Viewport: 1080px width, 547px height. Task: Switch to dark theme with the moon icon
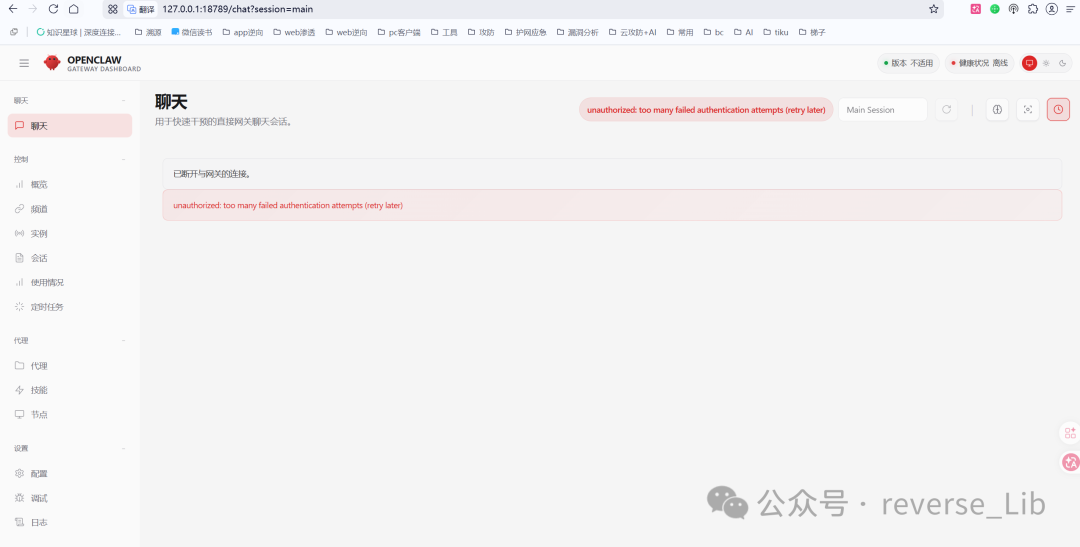click(x=1063, y=63)
